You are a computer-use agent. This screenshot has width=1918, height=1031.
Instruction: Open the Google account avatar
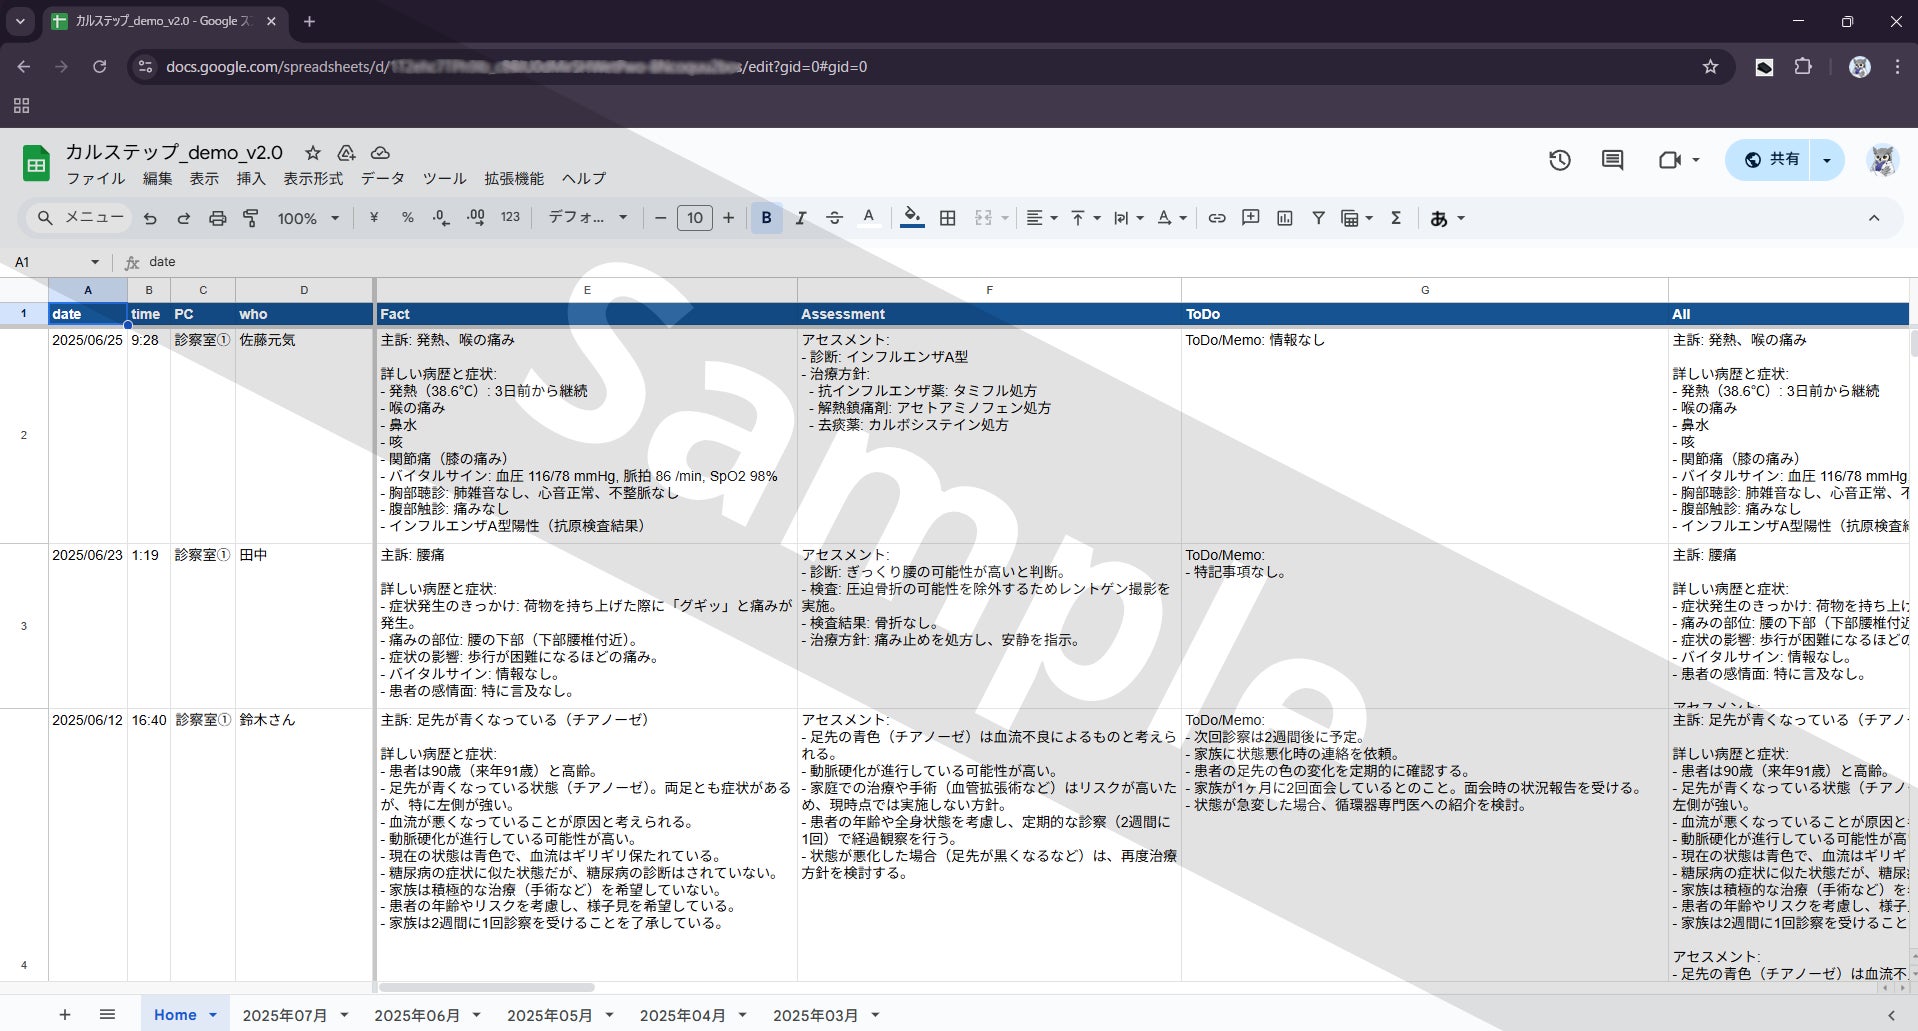coord(1883,160)
